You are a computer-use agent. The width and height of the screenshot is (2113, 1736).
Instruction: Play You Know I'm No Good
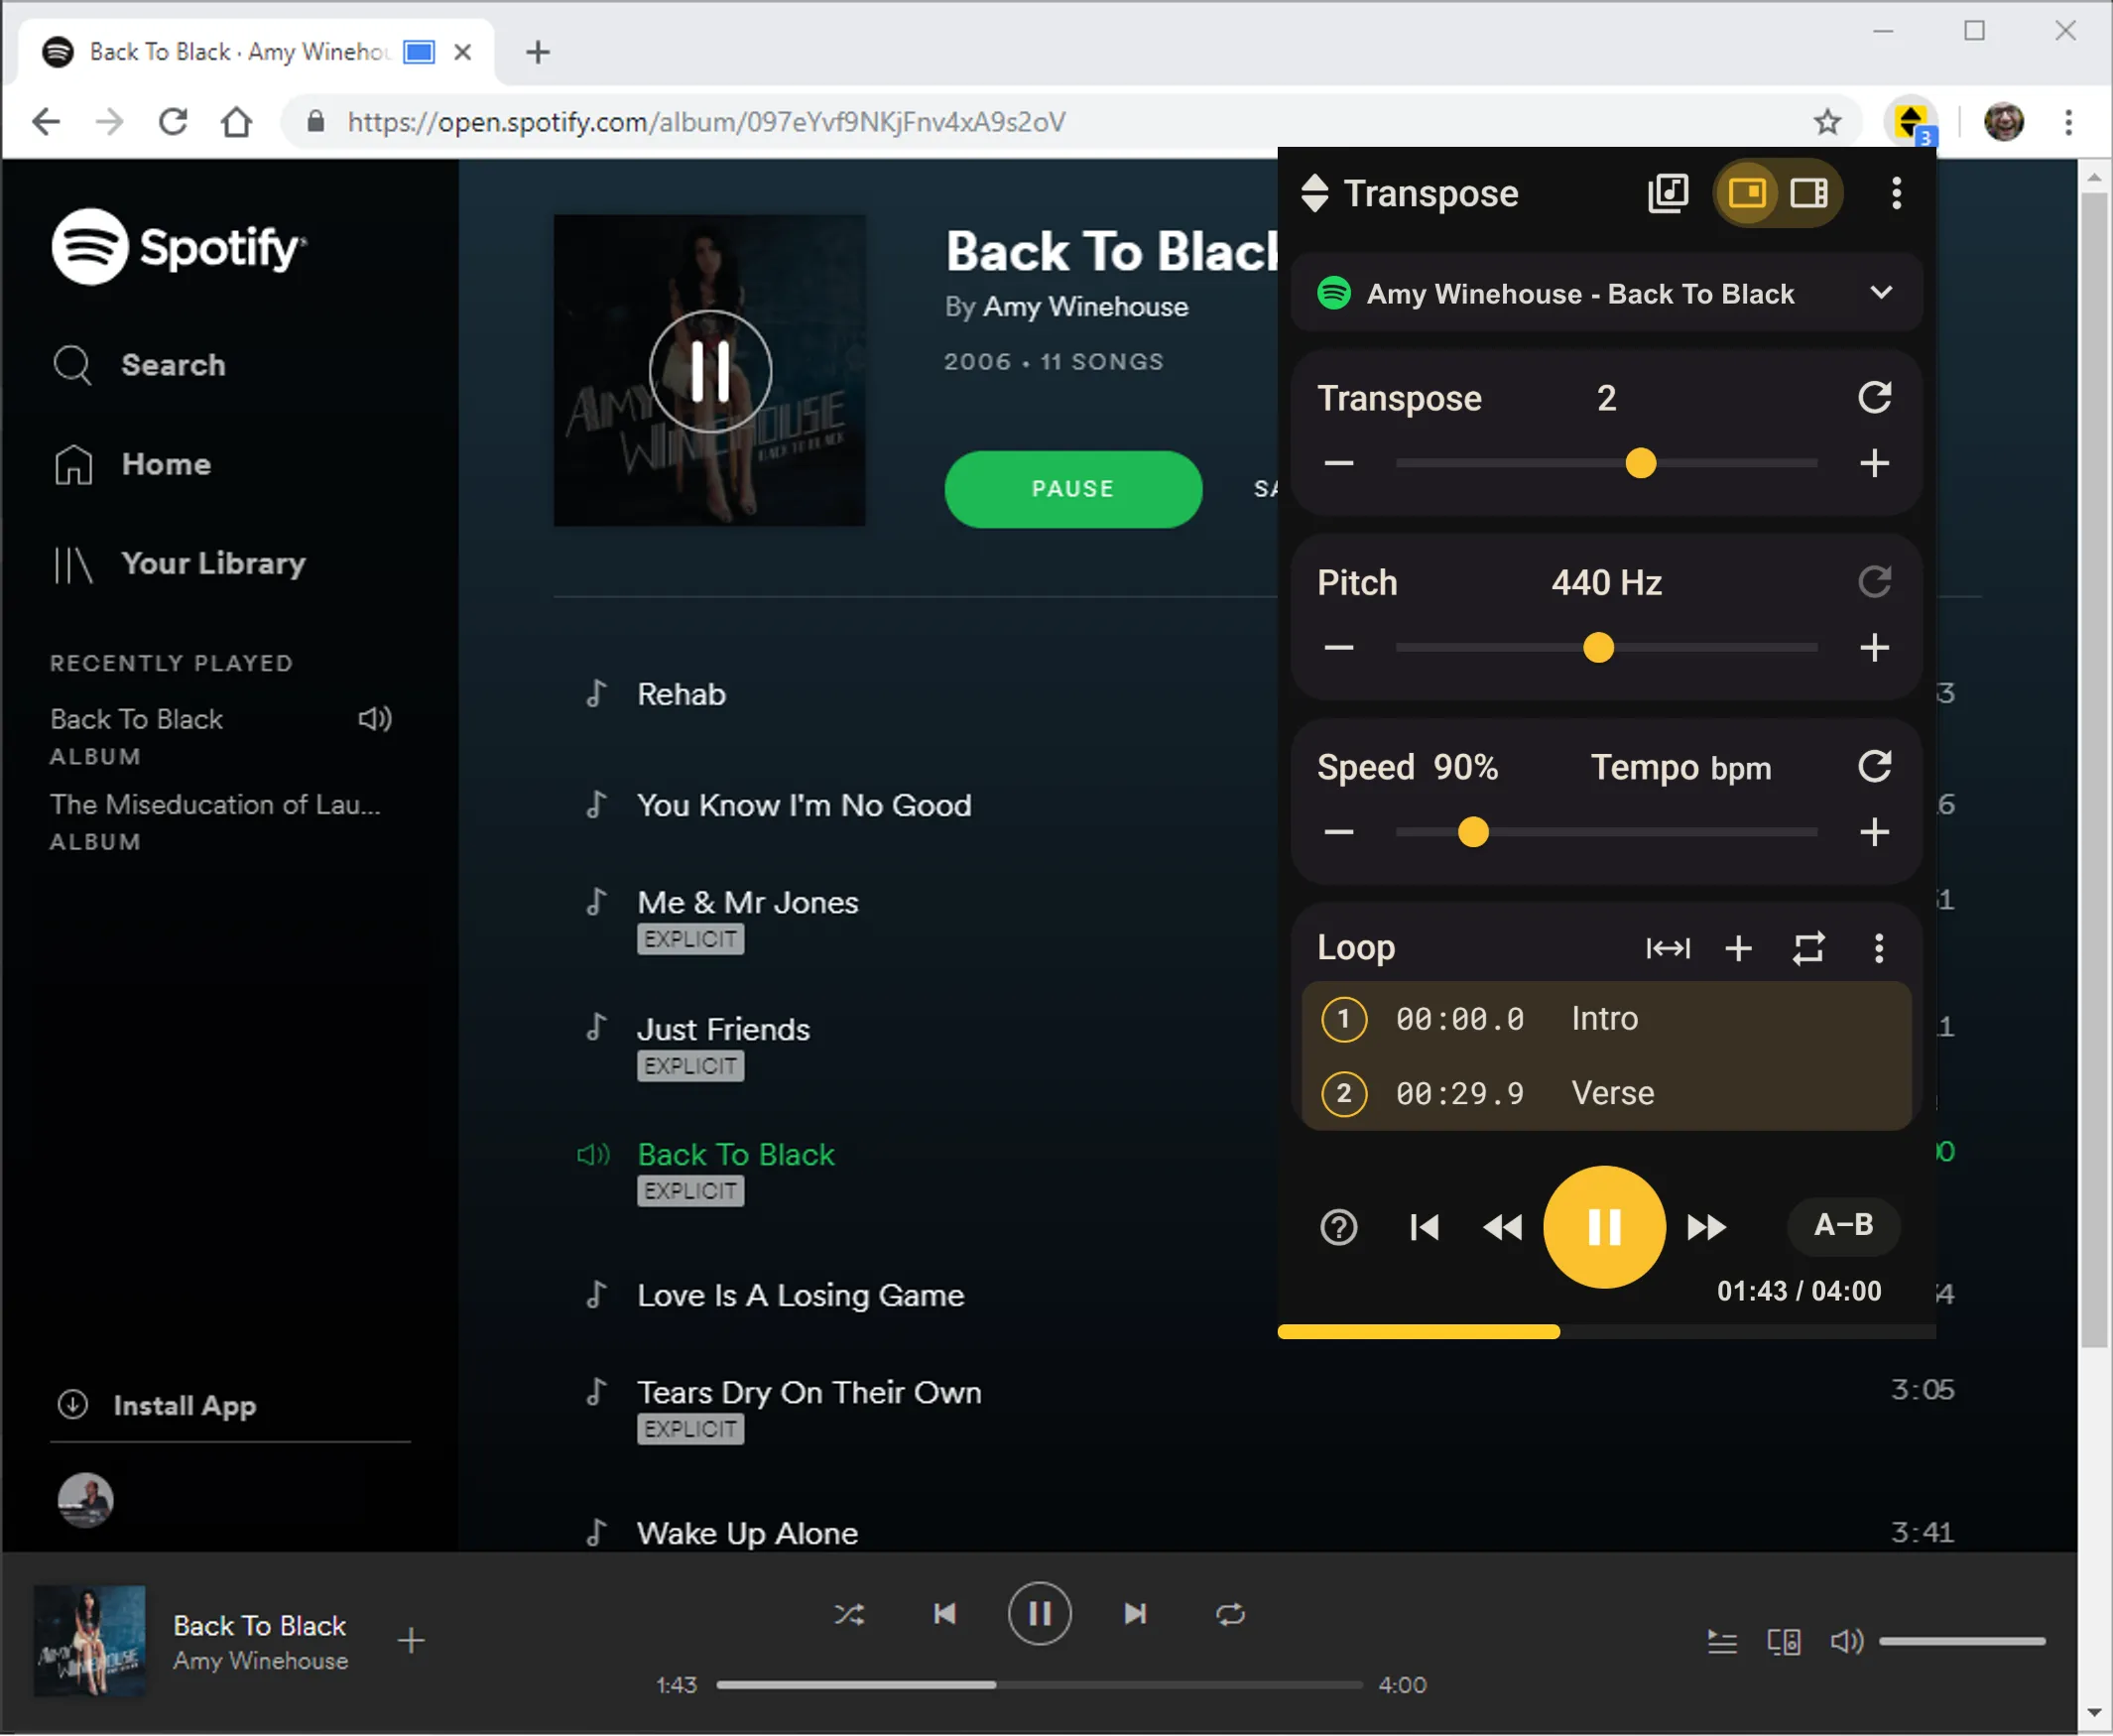coord(804,806)
